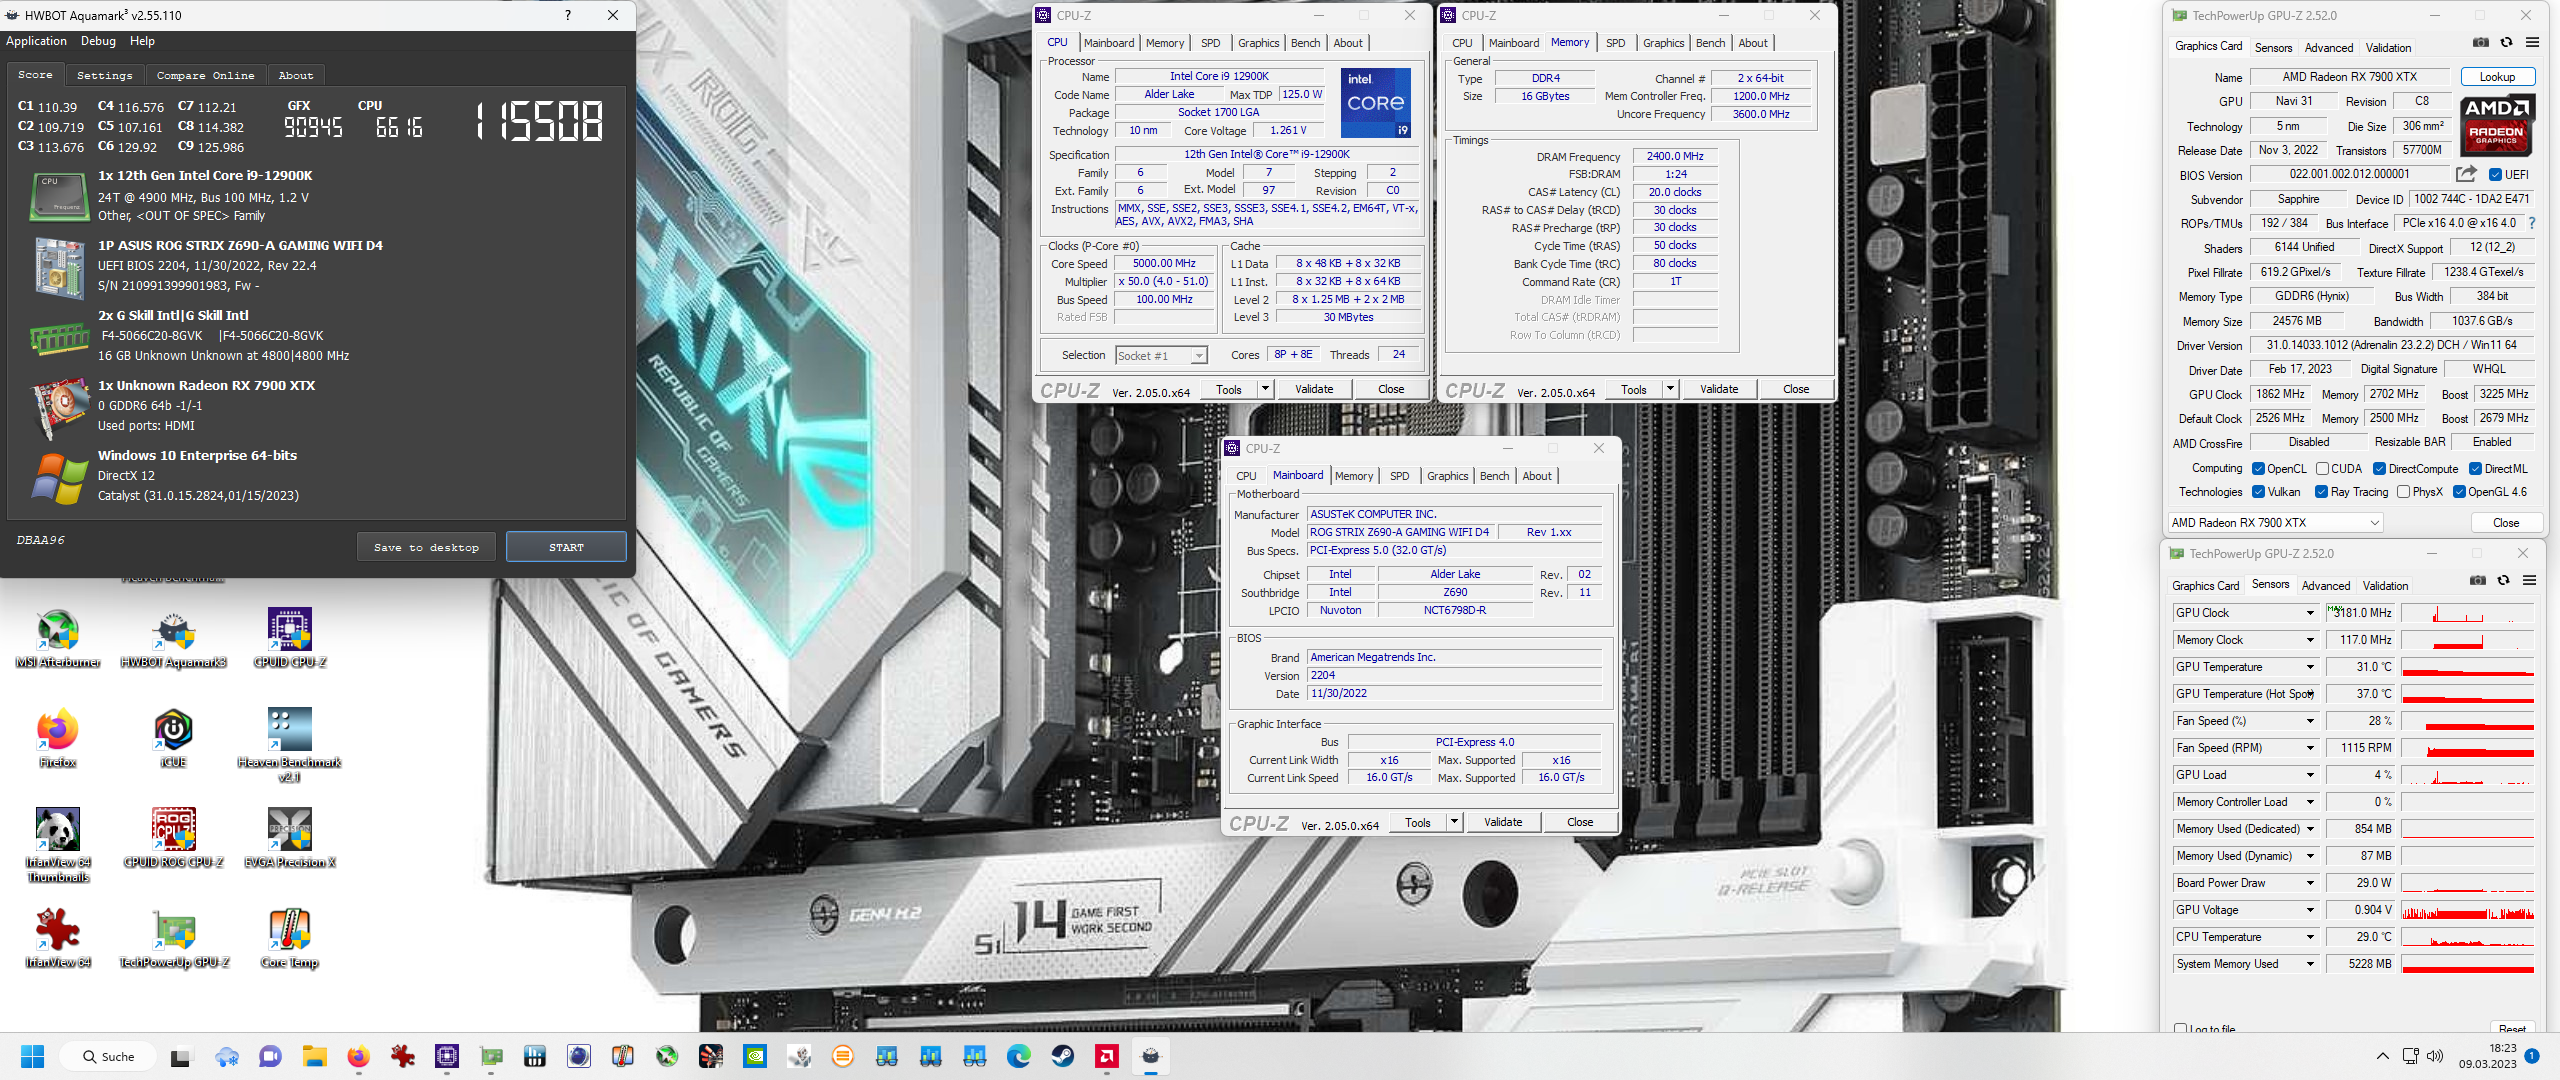Switch to Compare Online tab in Aquamark
Viewport: 2560px width, 1080px height.
pyautogui.click(x=205, y=76)
